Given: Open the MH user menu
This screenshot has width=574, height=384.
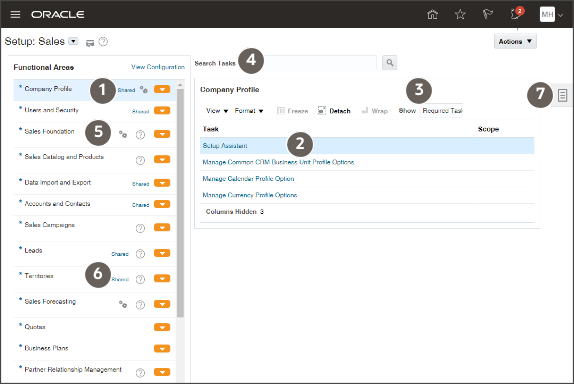Looking at the screenshot, I should [551, 15].
